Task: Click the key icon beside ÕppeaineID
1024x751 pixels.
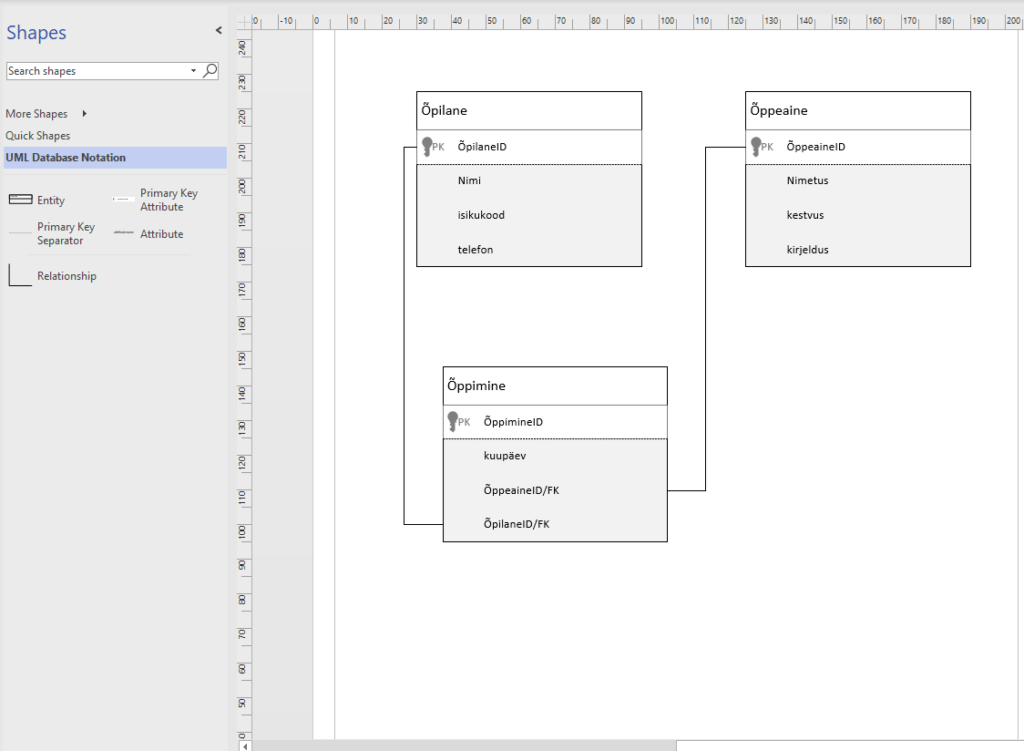Action: coord(758,147)
